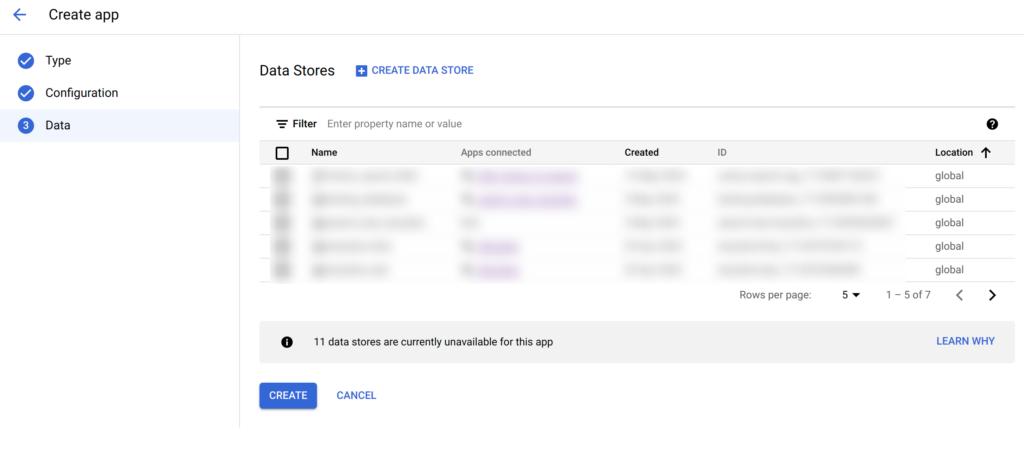This screenshot has width=1024, height=450.
Task: Open the Rows per page dropdown
Action: 851,295
